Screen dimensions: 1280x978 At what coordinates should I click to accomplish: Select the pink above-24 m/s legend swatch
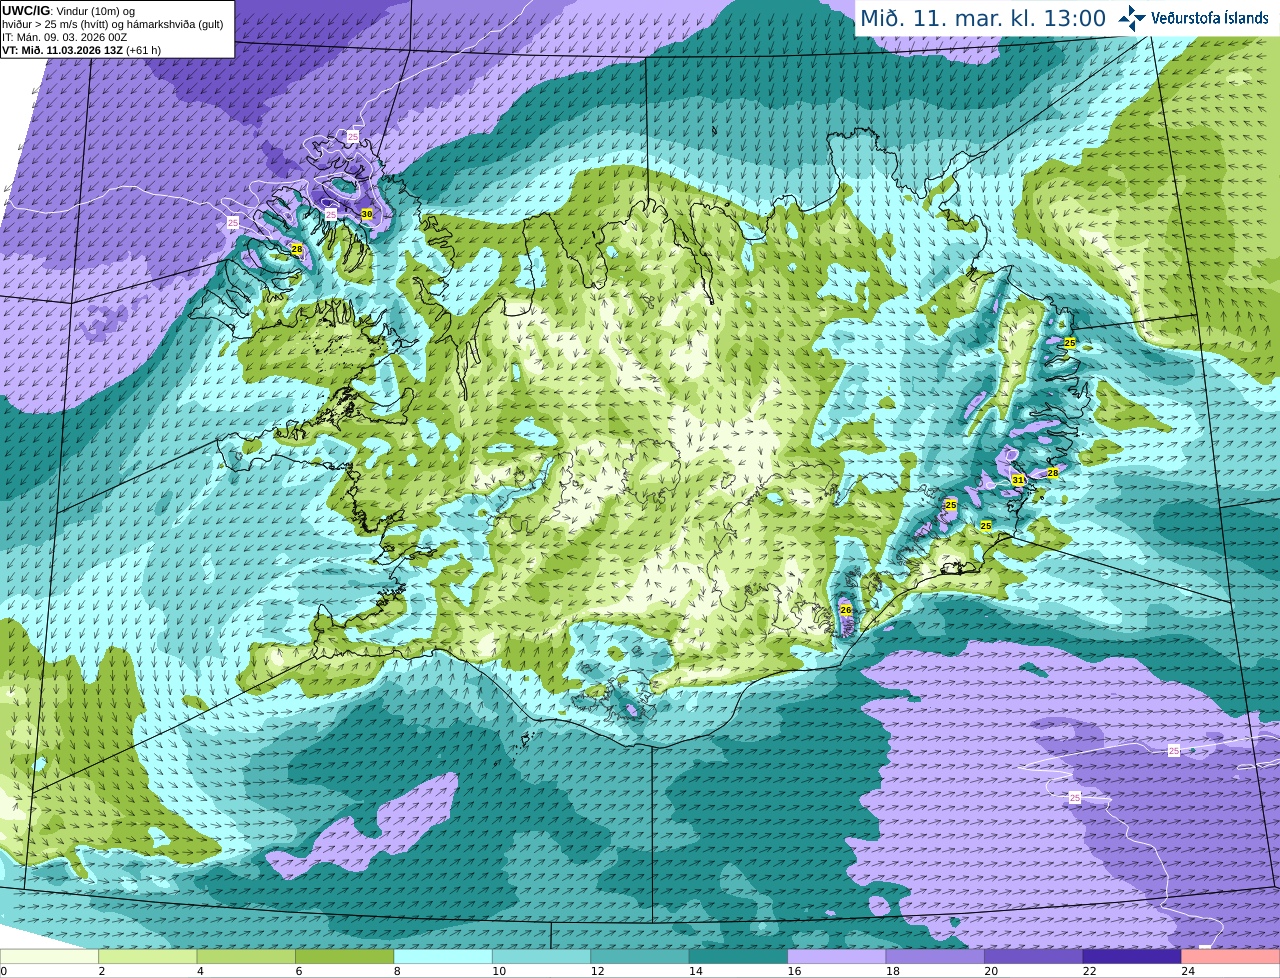[1231, 956]
